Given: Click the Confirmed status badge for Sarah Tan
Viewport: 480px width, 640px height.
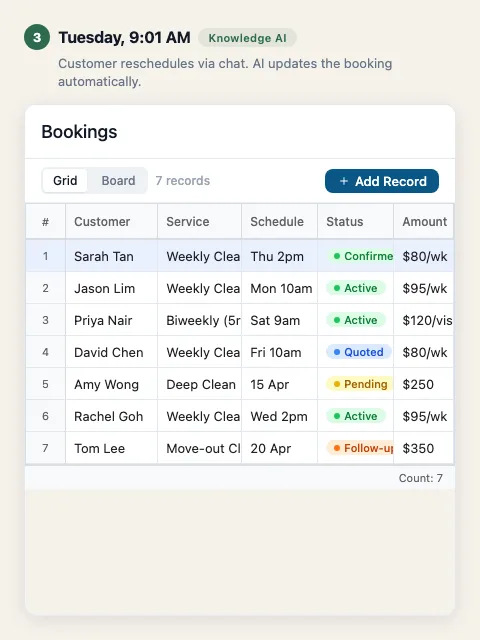Looking at the screenshot, I should 360,256.
